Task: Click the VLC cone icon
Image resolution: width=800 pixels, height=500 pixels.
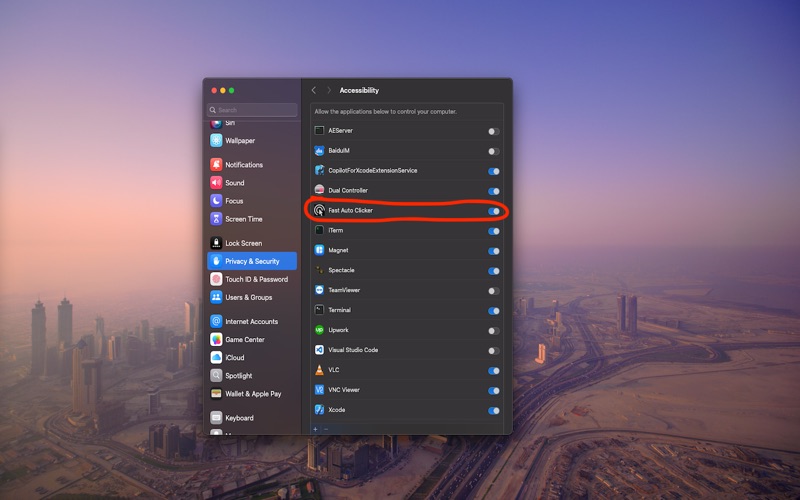Action: 319,370
